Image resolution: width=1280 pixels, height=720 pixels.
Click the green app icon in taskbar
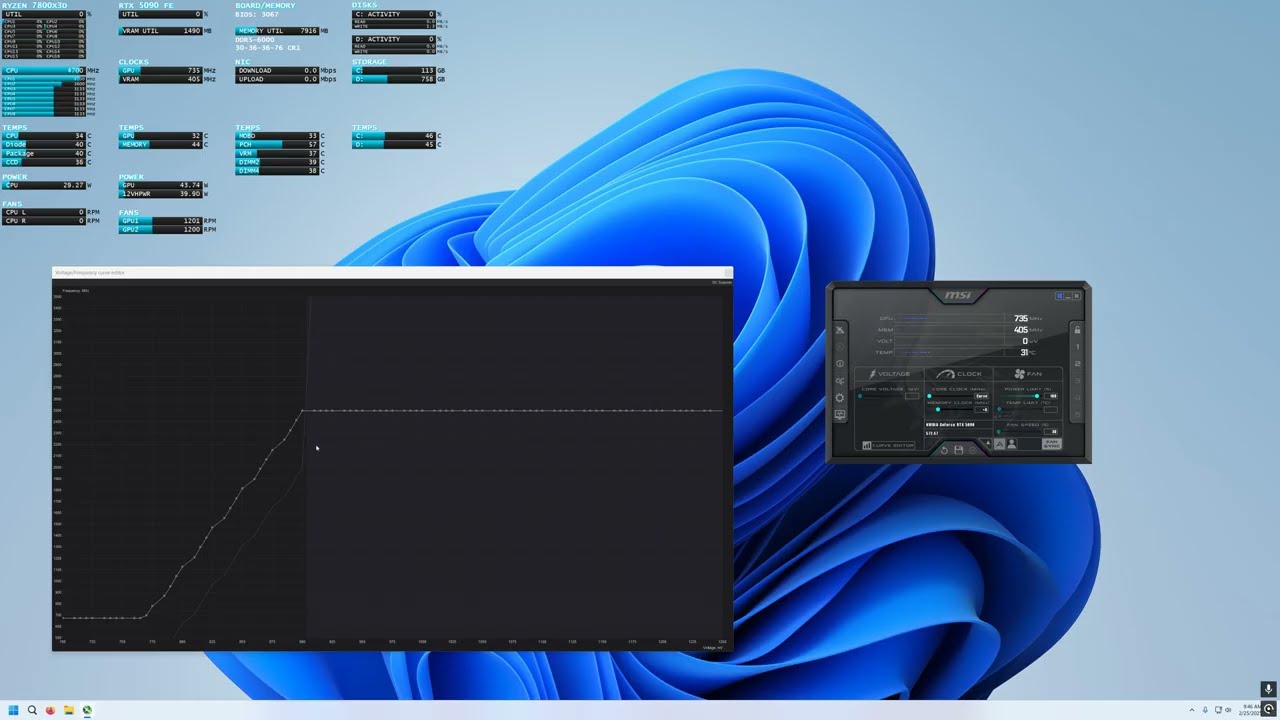pos(87,710)
